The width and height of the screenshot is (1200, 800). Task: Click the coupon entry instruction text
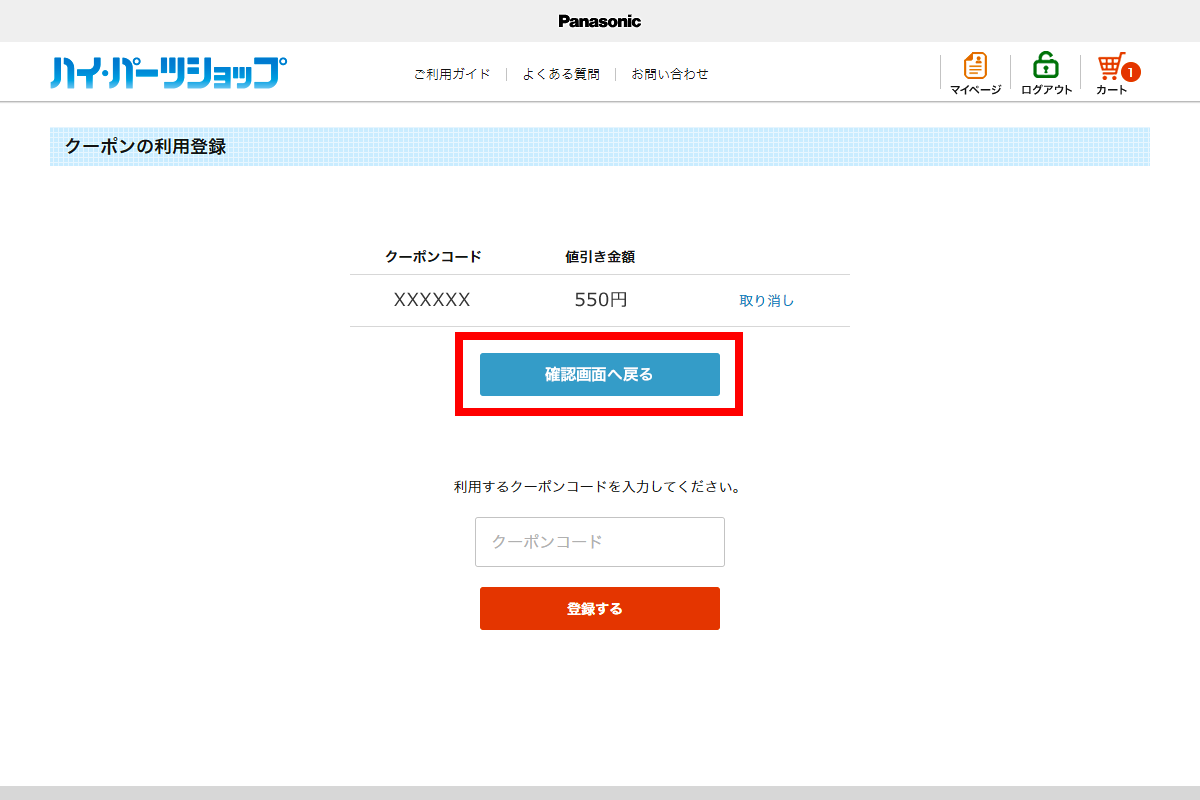[x=598, y=488]
